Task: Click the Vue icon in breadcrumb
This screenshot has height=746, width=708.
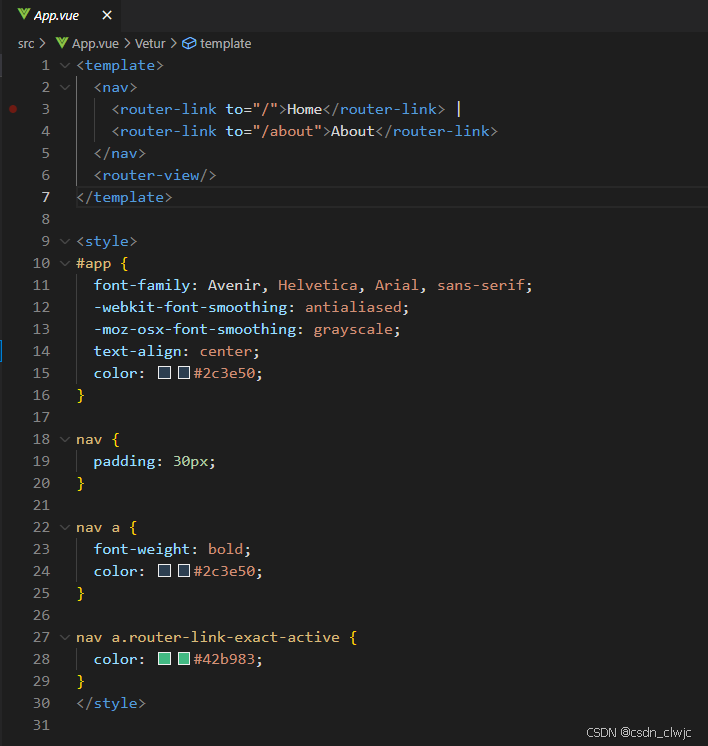Action: [62, 43]
